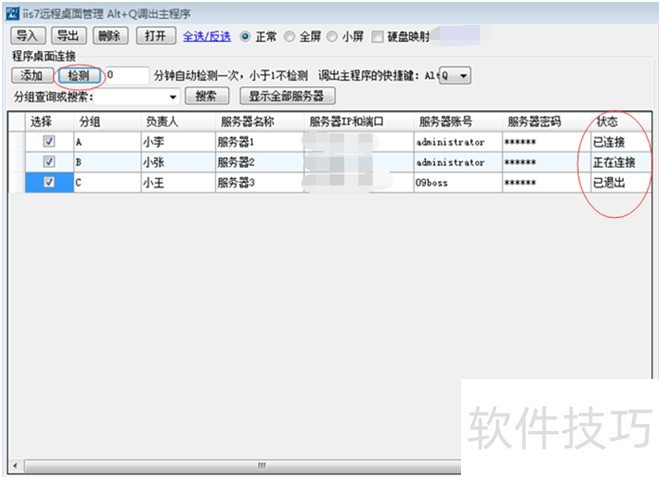
Task: Click the 小张 owner cell
Action: [178, 162]
